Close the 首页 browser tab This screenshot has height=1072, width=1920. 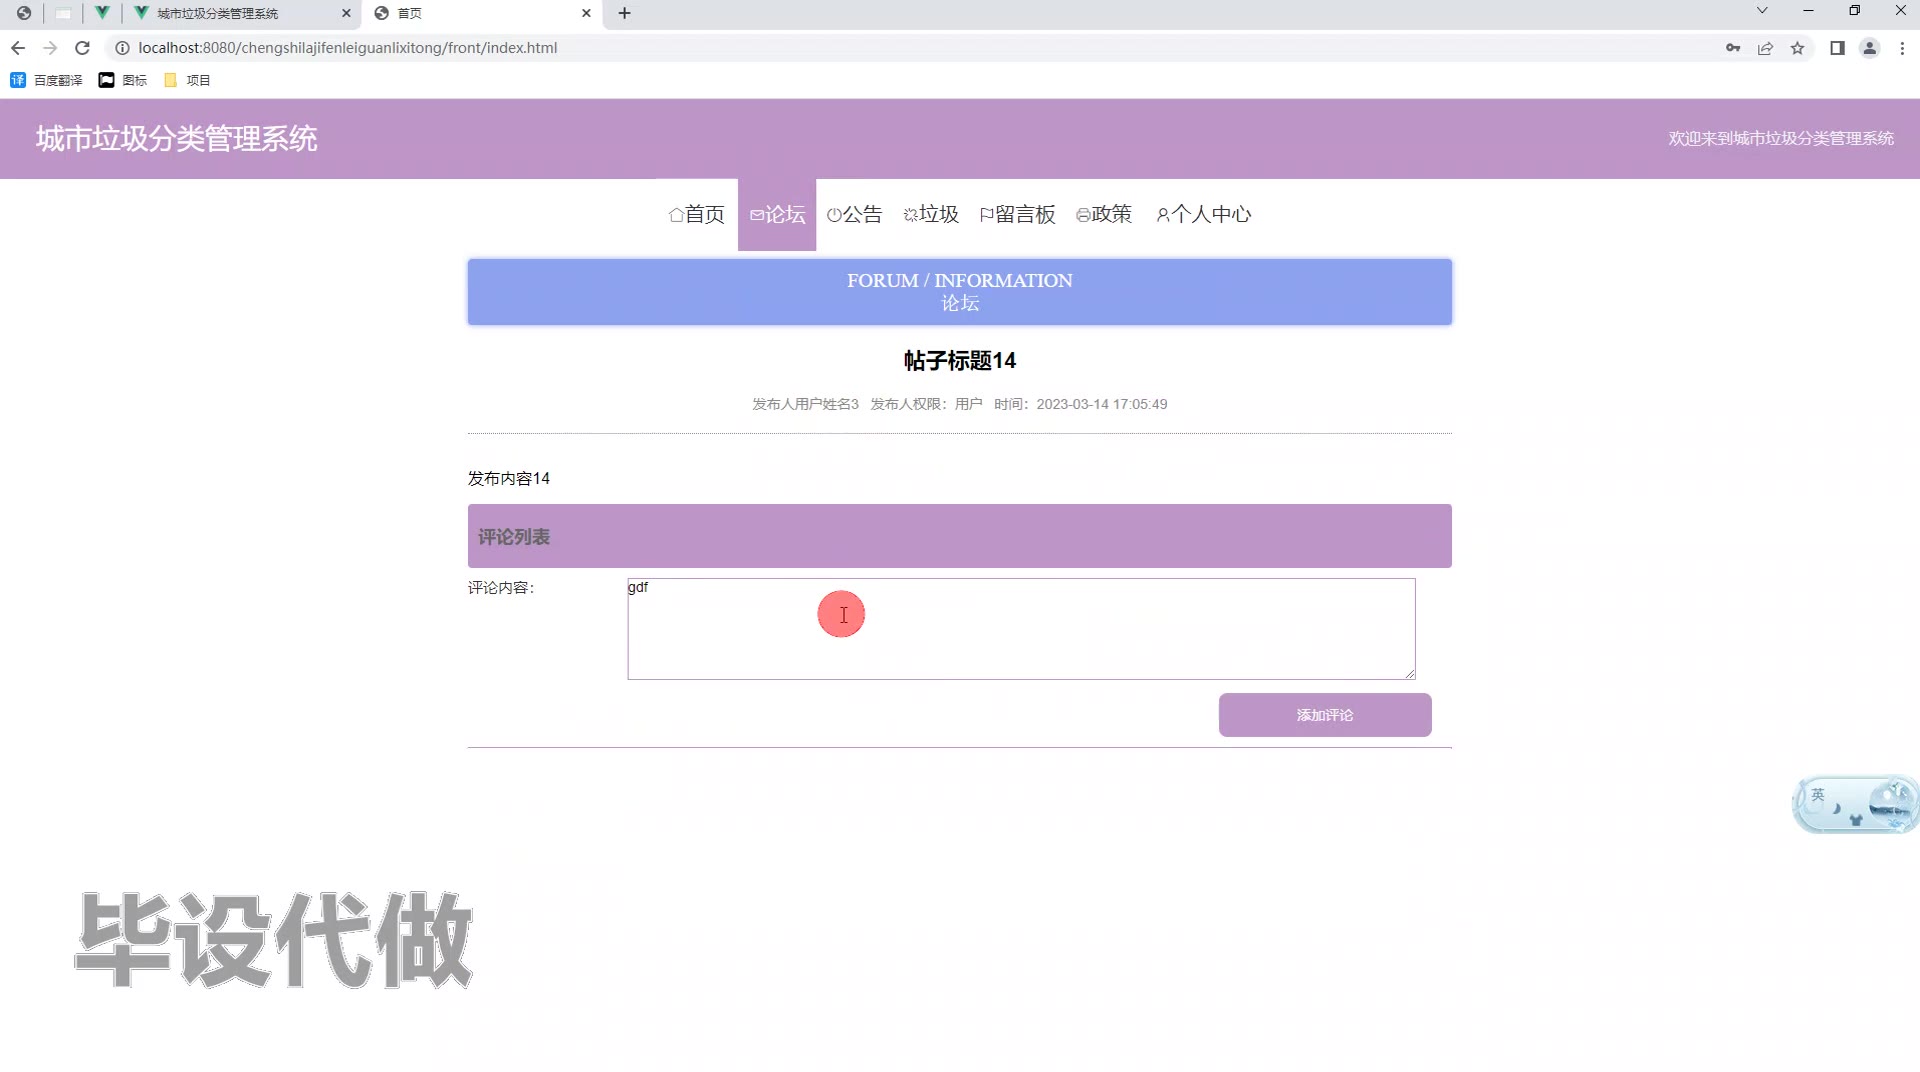[586, 13]
